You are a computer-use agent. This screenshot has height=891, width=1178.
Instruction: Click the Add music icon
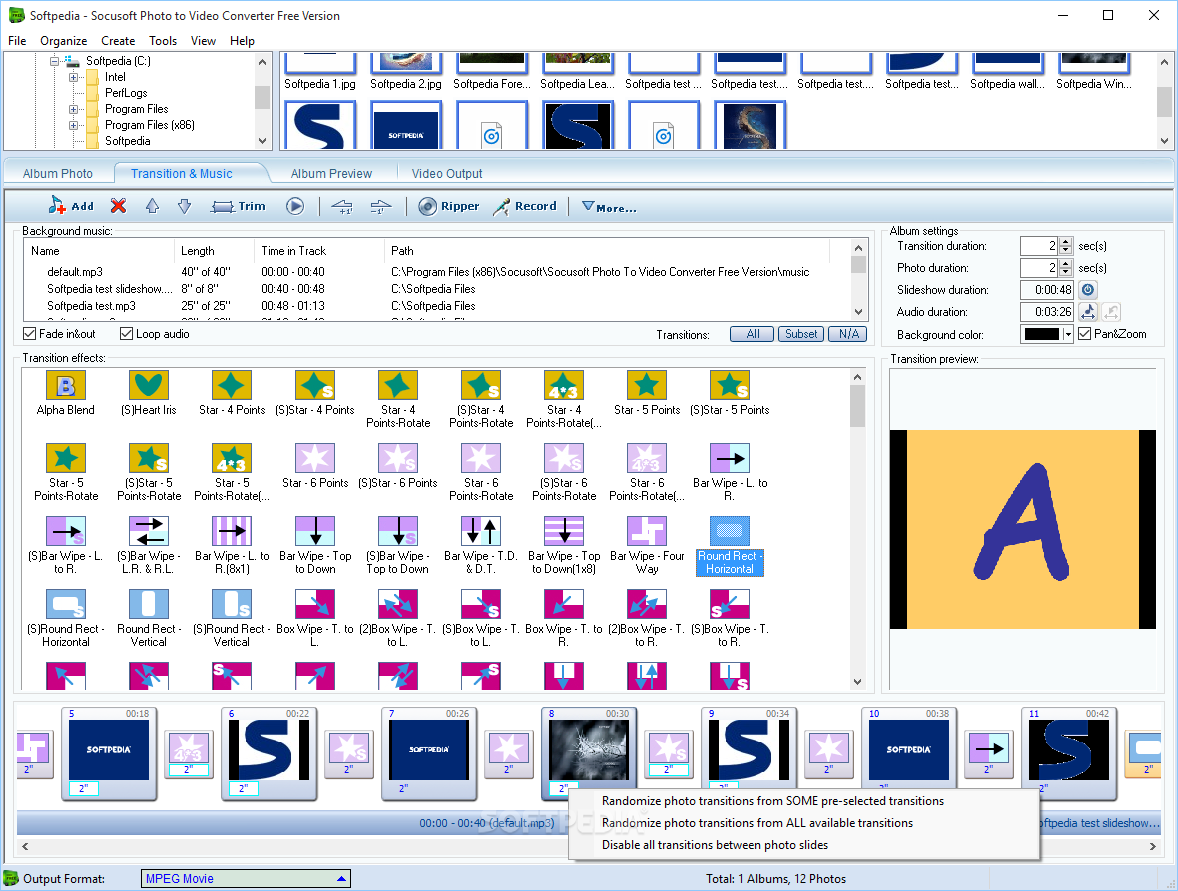(71, 205)
